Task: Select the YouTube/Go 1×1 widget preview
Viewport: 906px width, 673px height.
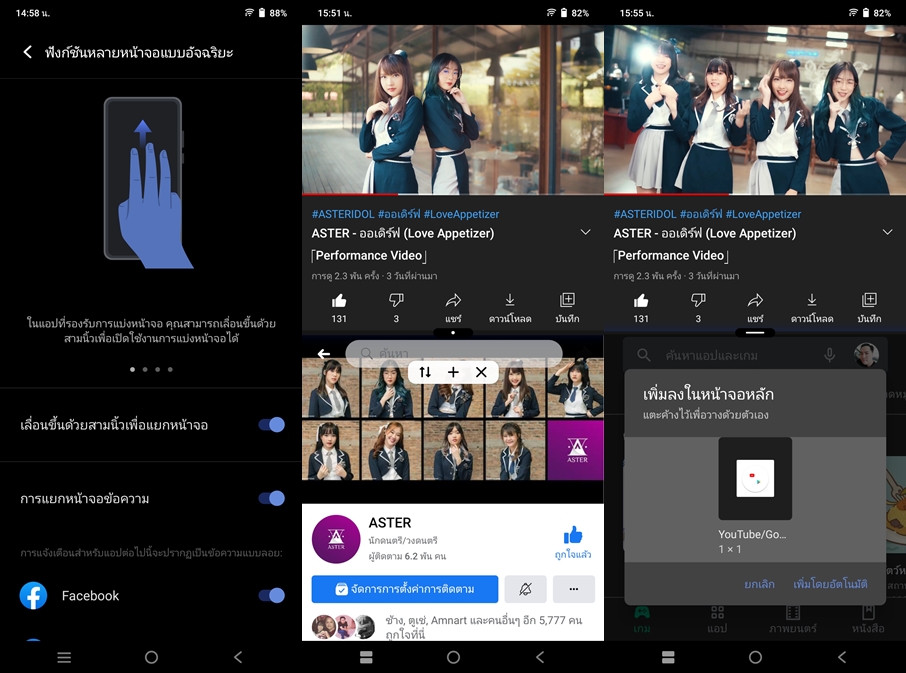Action: (x=755, y=479)
